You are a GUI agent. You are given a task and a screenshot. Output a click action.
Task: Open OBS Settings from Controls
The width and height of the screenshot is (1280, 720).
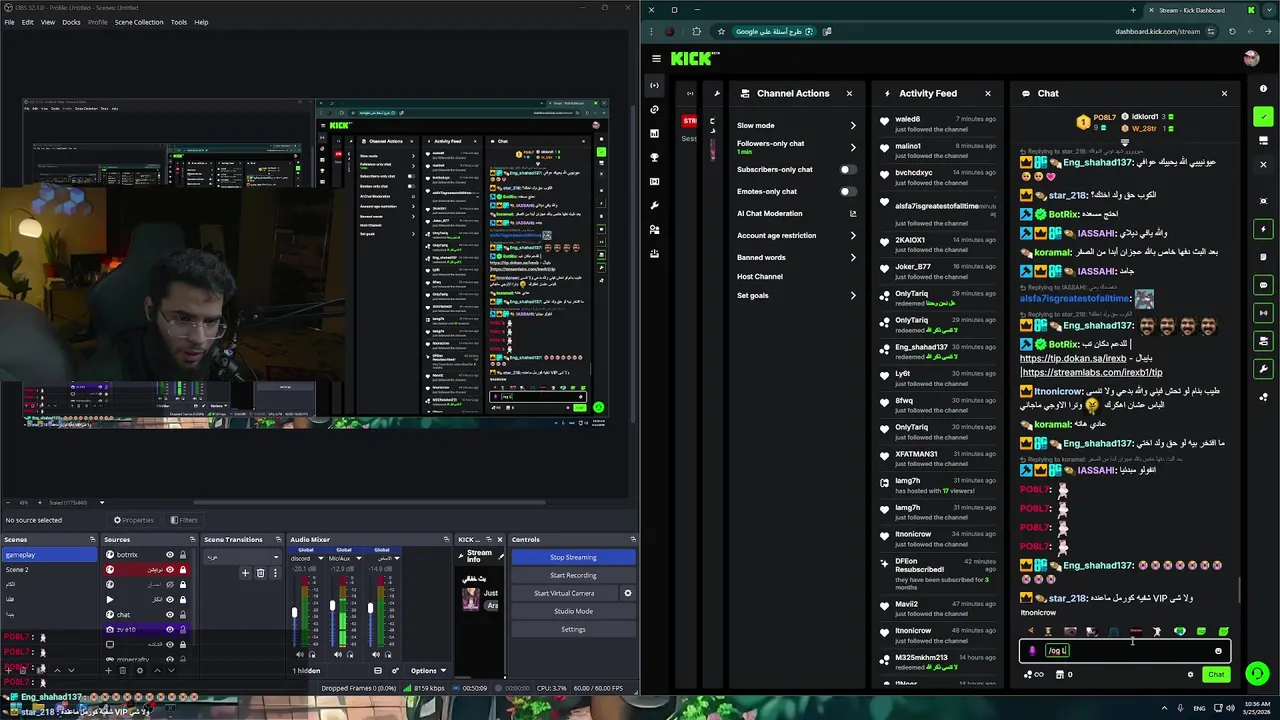click(573, 629)
